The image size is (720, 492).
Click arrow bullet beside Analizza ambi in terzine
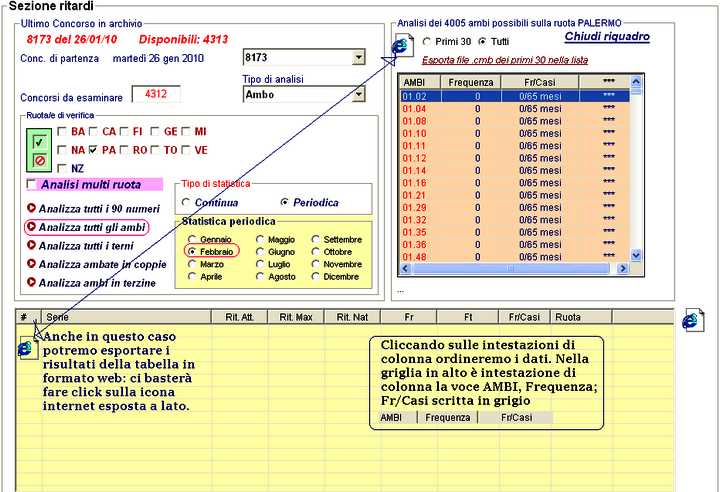31,283
